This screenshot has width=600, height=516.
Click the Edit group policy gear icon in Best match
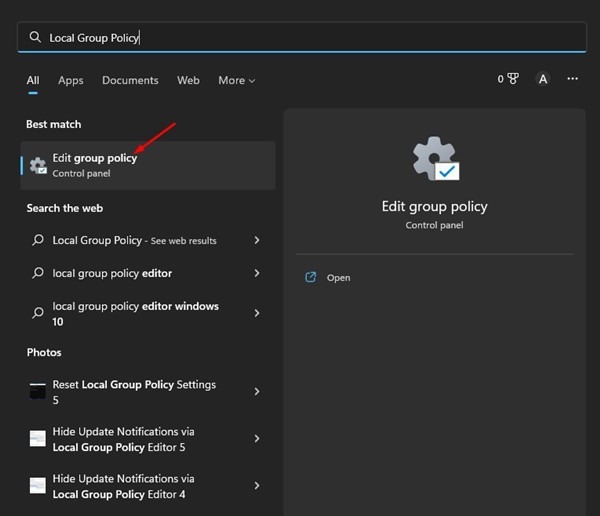click(38, 166)
